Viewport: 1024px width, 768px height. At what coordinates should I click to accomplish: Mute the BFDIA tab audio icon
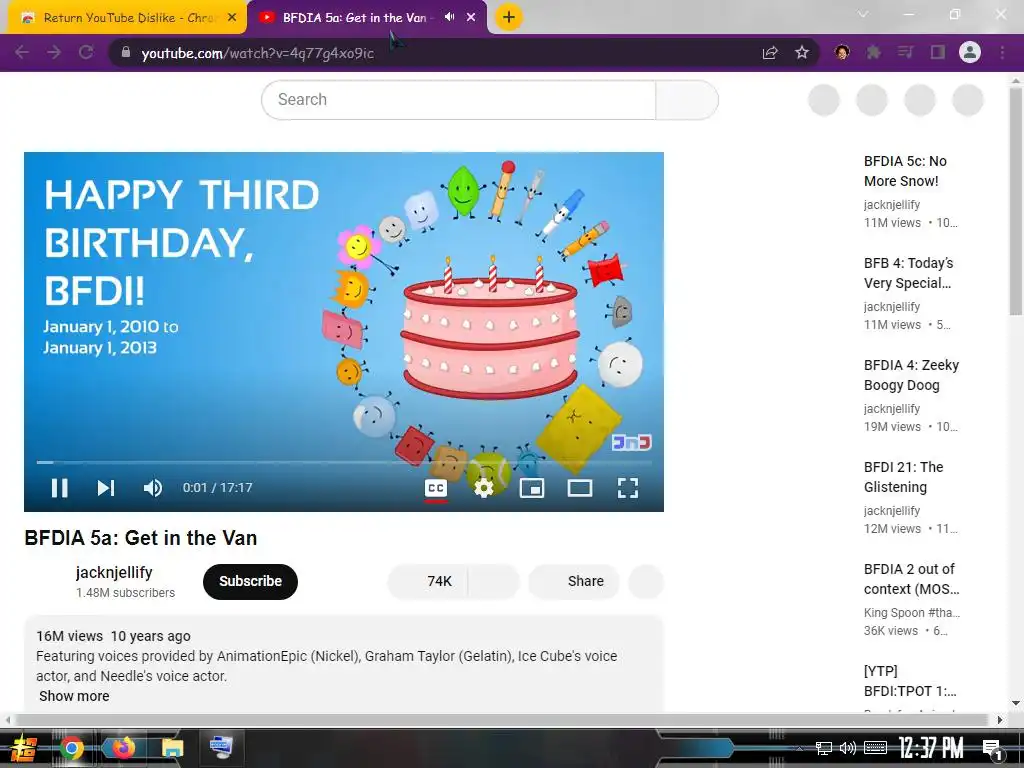449,17
